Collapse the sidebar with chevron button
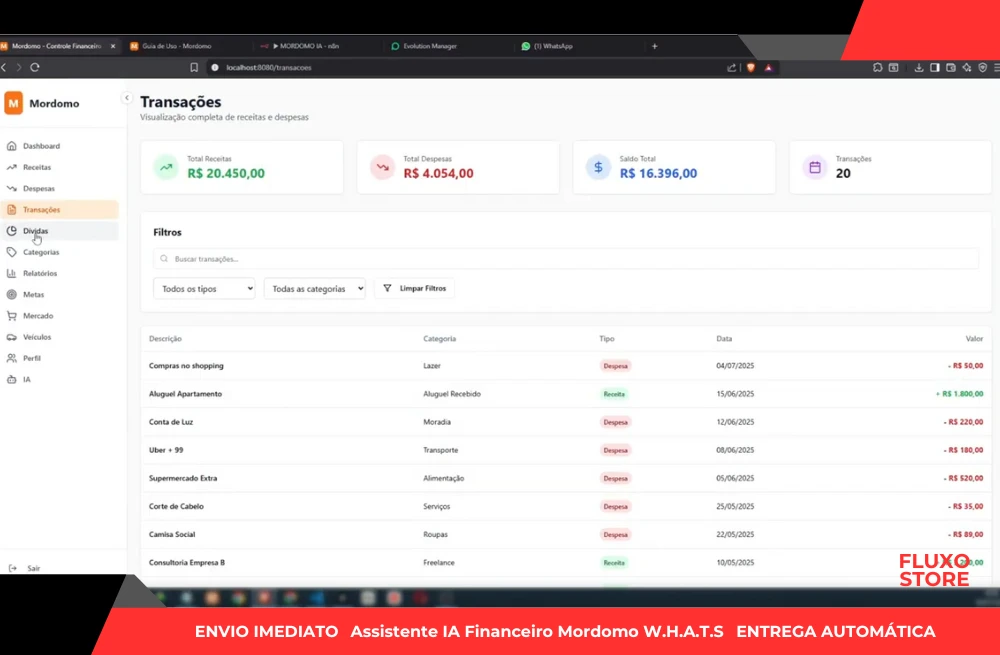Viewport: 1000px width, 655px height. pos(126,97)
